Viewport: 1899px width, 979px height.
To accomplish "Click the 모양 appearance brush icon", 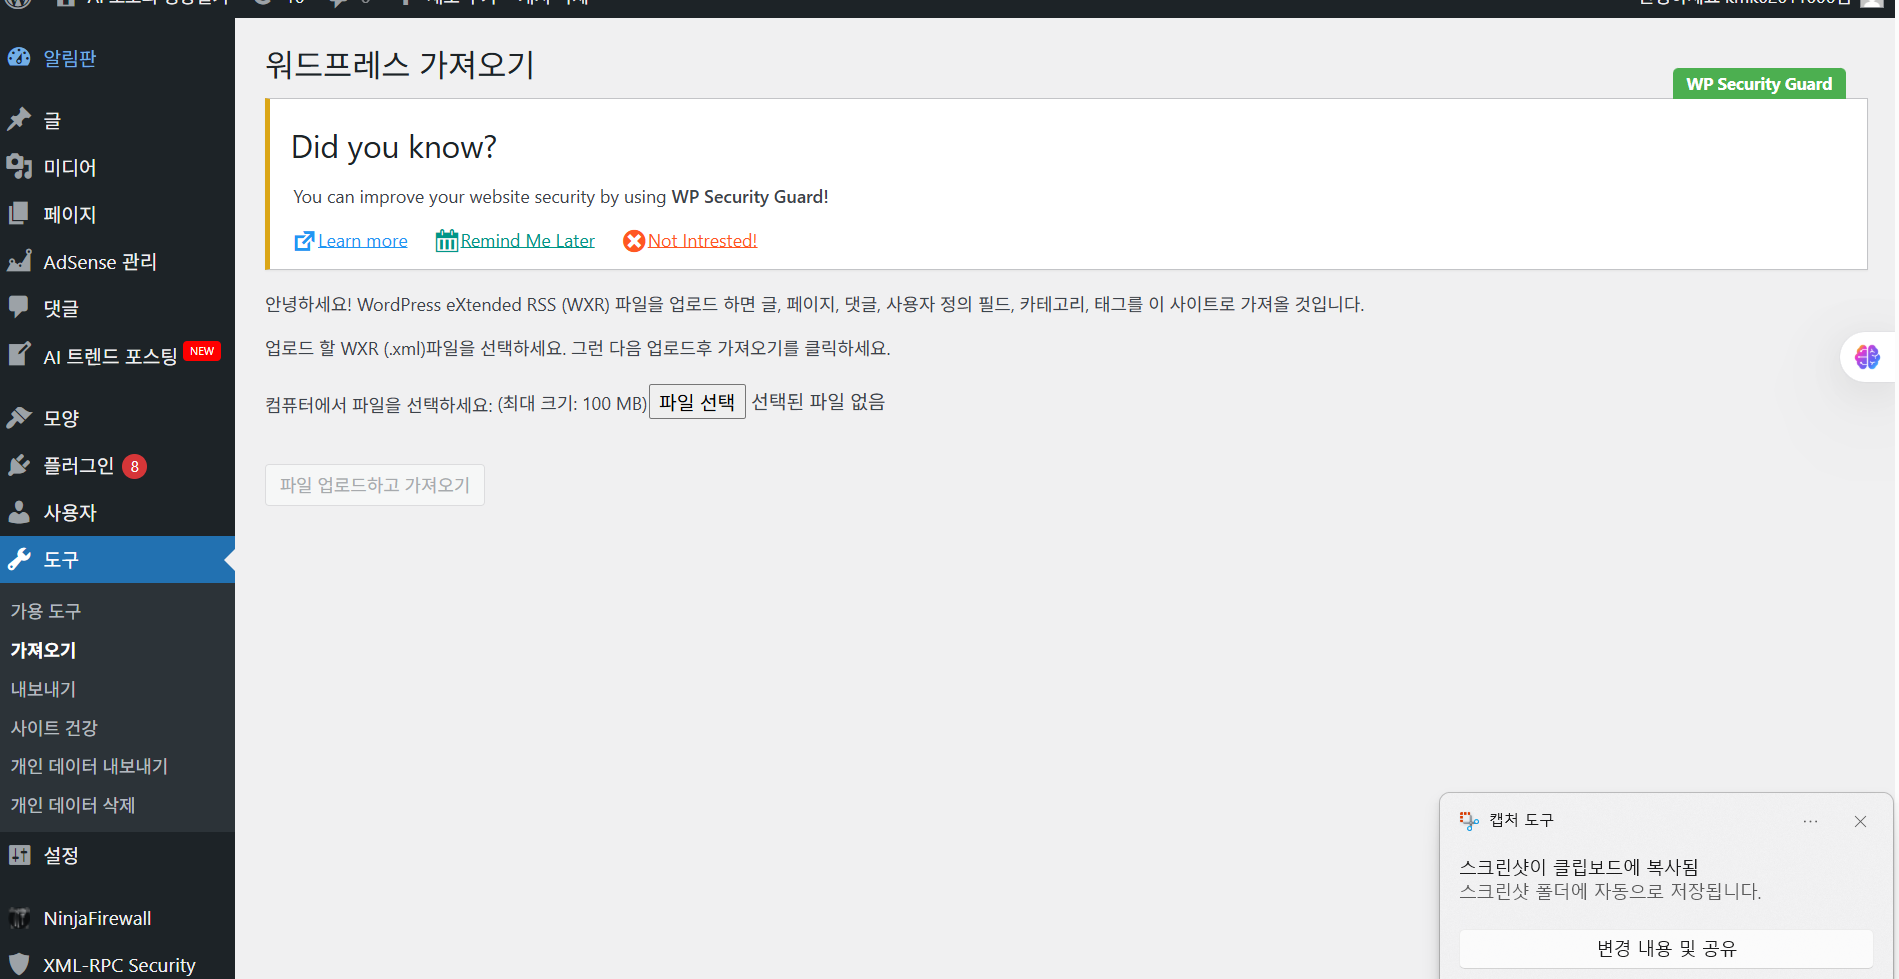I will pos(20,418).
